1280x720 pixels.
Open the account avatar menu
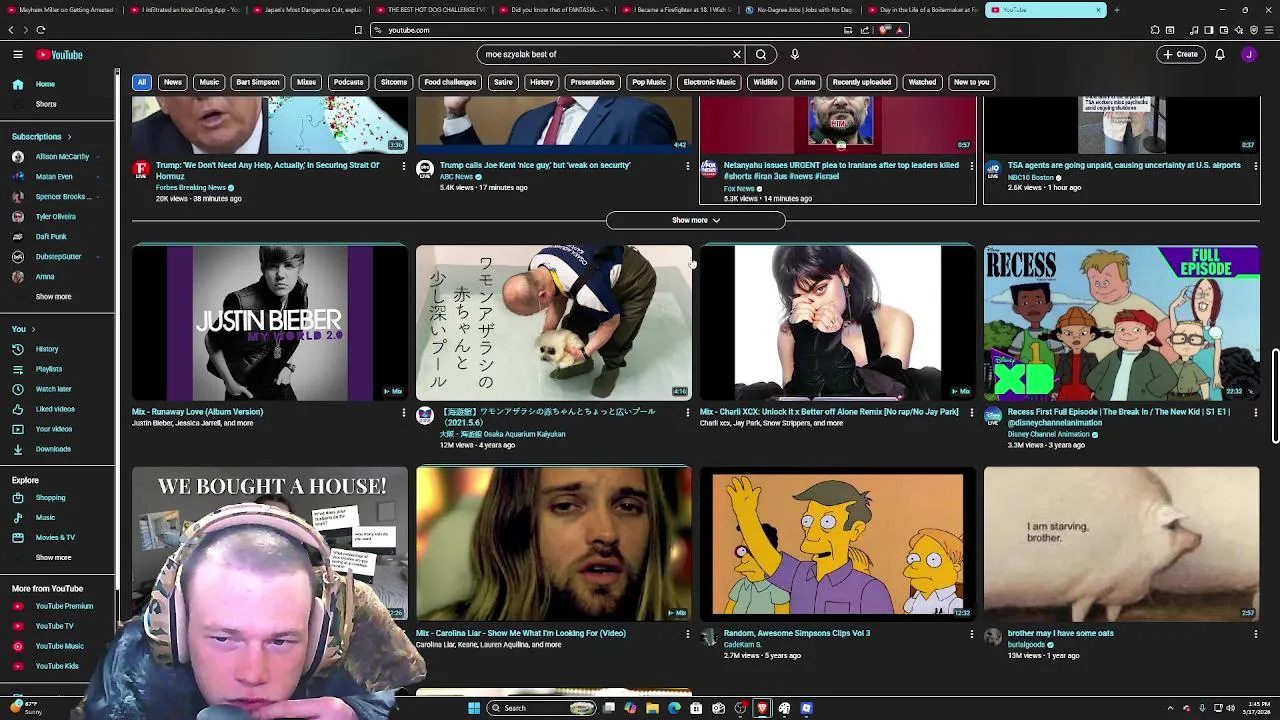pos(1249,54)
